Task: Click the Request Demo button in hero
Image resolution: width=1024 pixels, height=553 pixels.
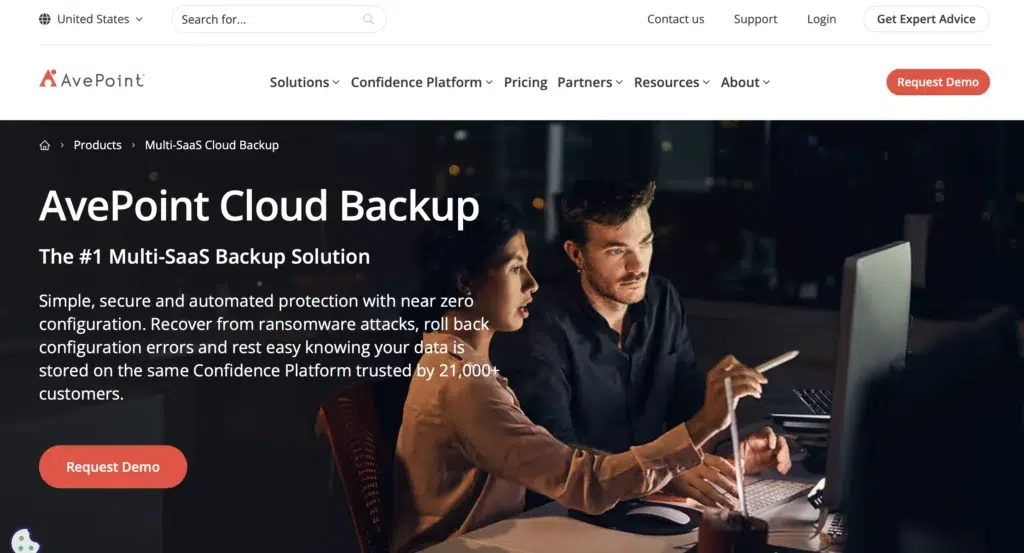Action: [113, 467]
